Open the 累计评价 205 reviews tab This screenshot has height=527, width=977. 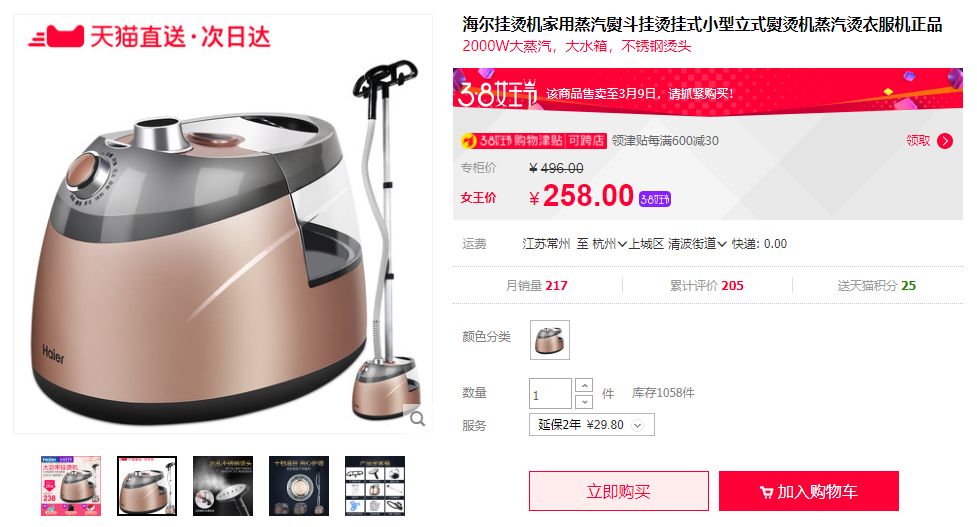pos(707,285)
